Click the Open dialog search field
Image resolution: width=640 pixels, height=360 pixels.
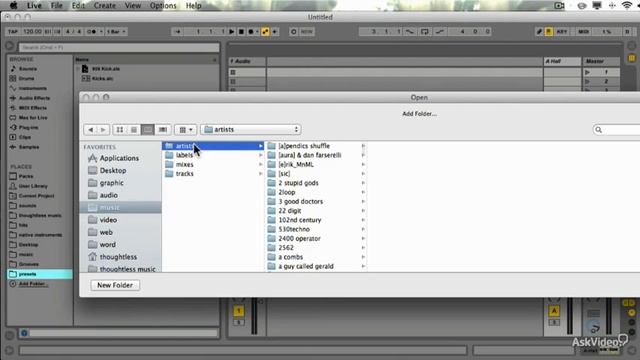[x=617, y=130]
